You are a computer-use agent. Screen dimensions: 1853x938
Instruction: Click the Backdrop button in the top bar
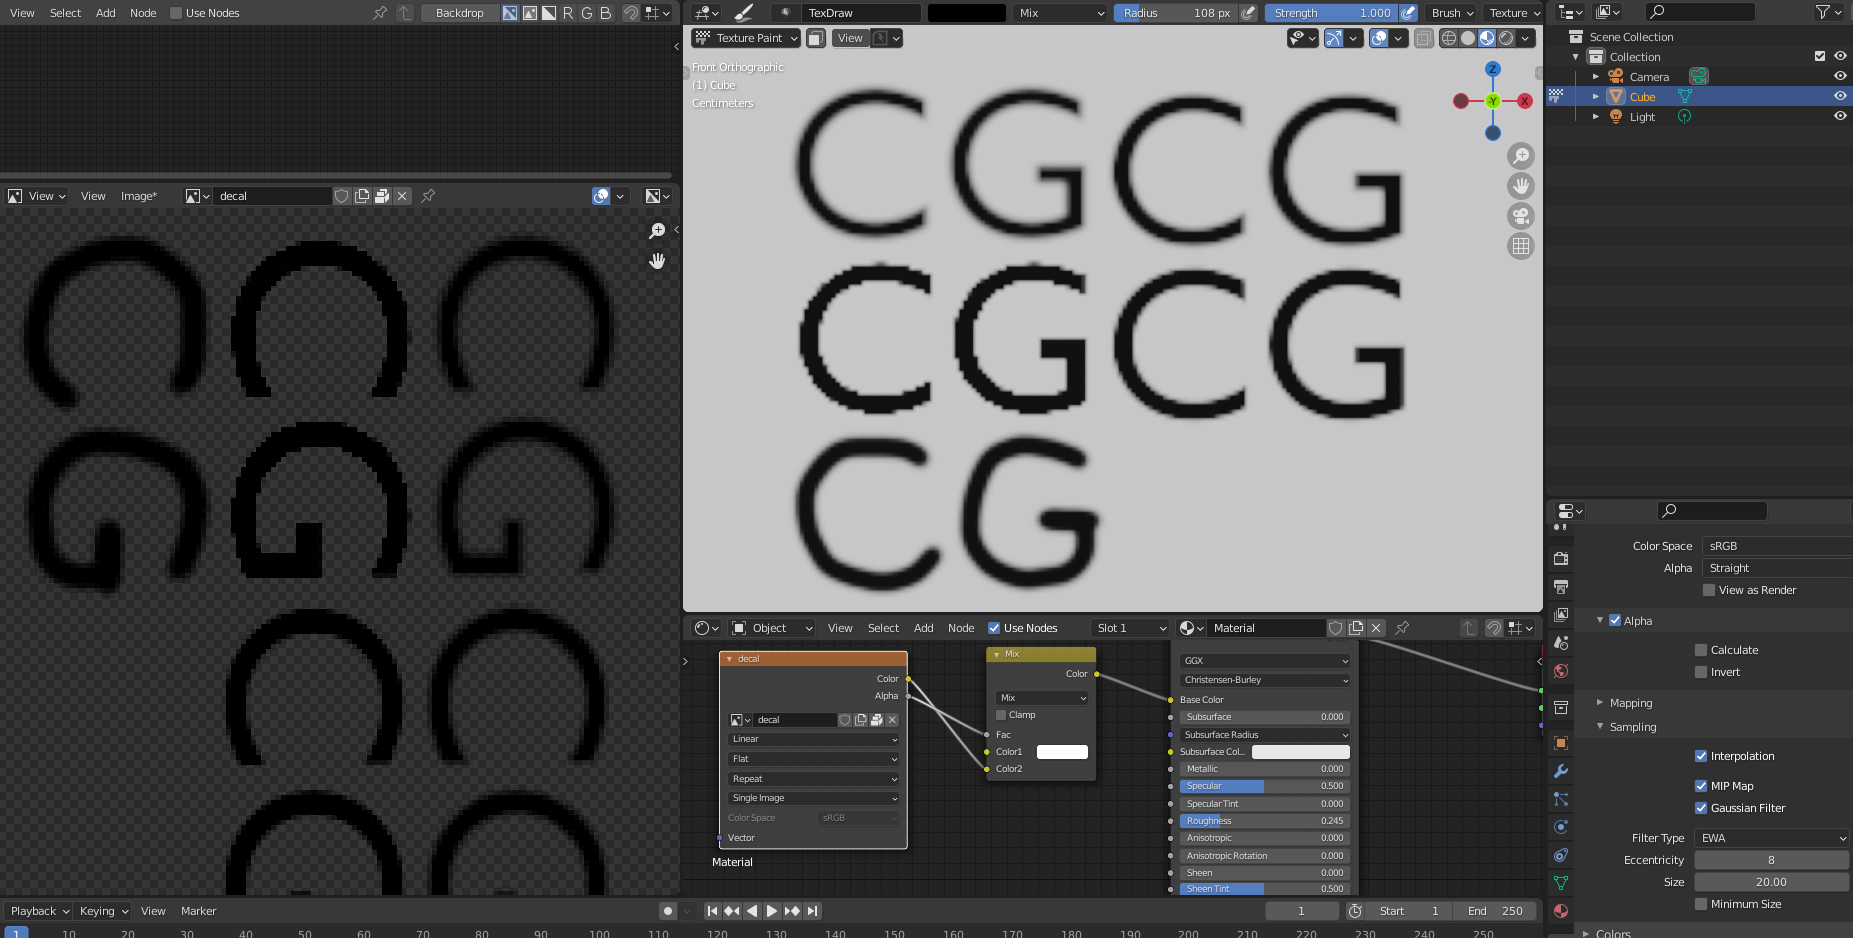pyautogui.click(x=459, y=13)
